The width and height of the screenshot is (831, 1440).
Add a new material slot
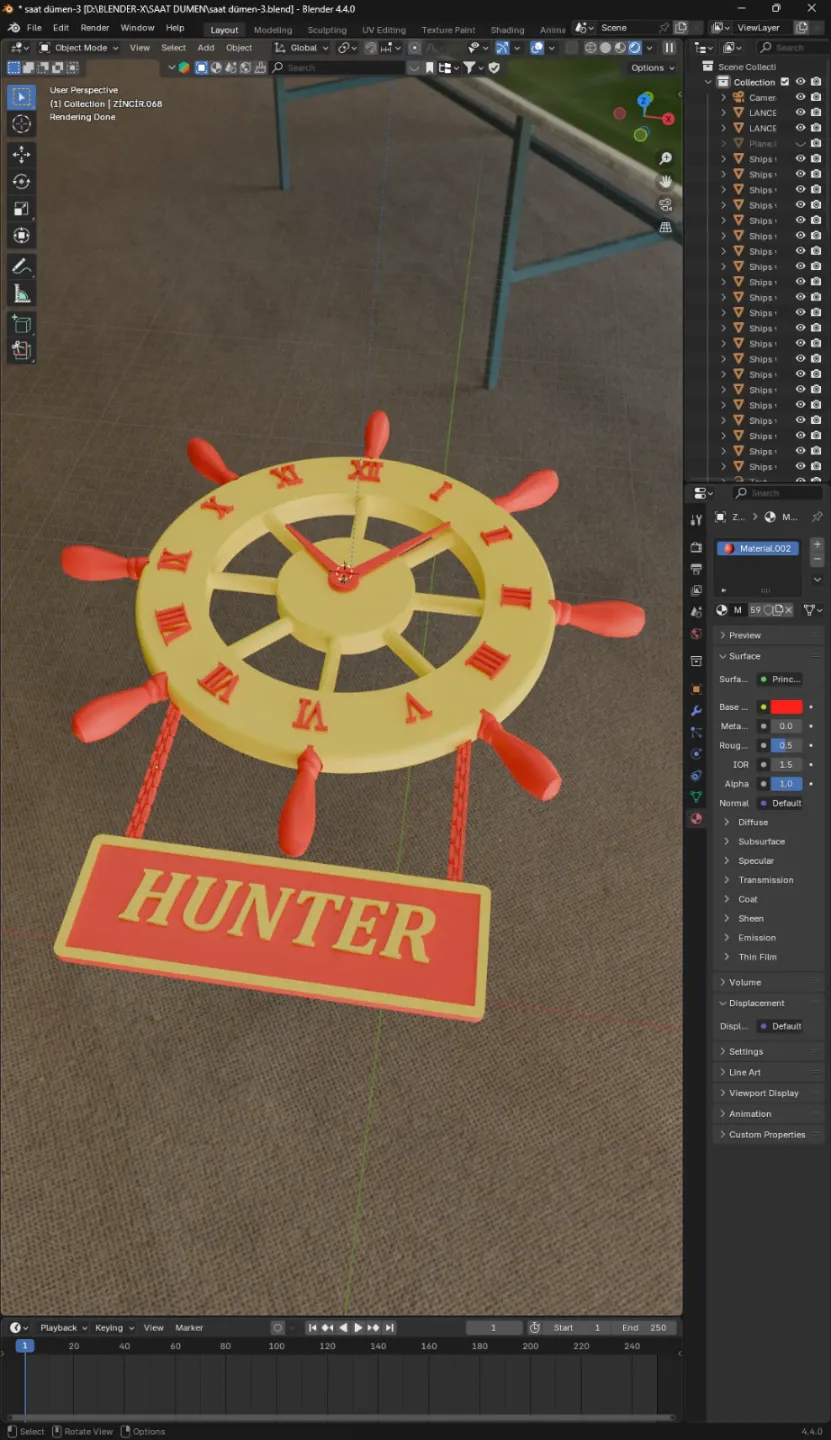tap(817, 544)
